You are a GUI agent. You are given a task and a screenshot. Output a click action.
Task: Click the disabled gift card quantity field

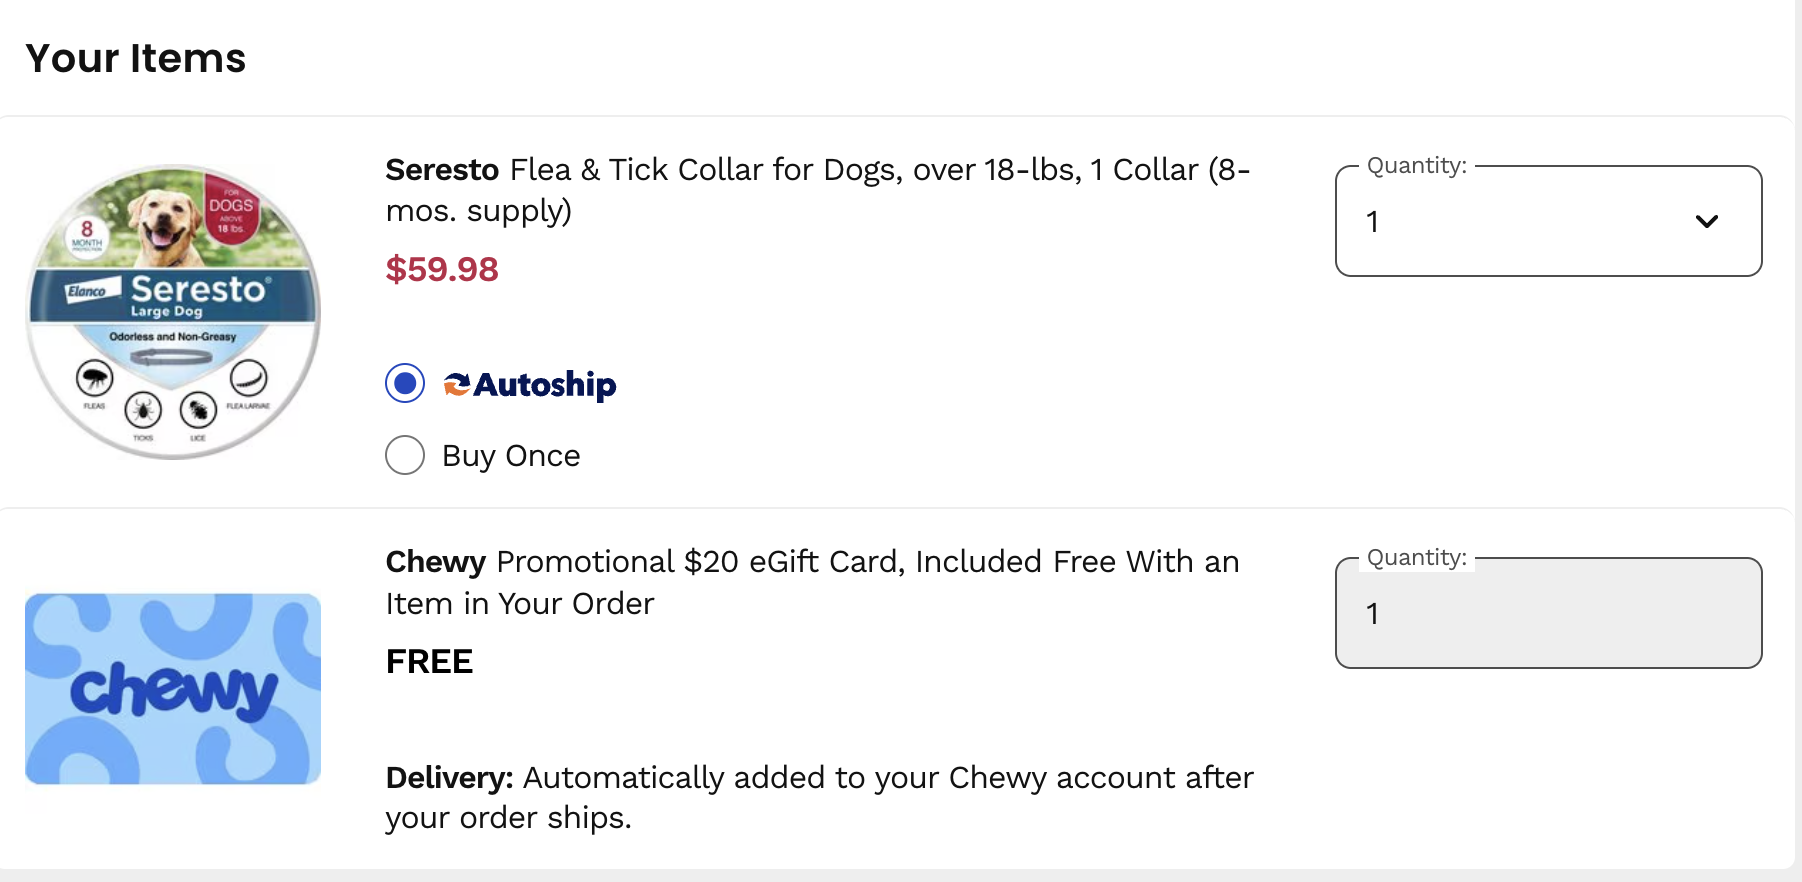[1547, 612]
